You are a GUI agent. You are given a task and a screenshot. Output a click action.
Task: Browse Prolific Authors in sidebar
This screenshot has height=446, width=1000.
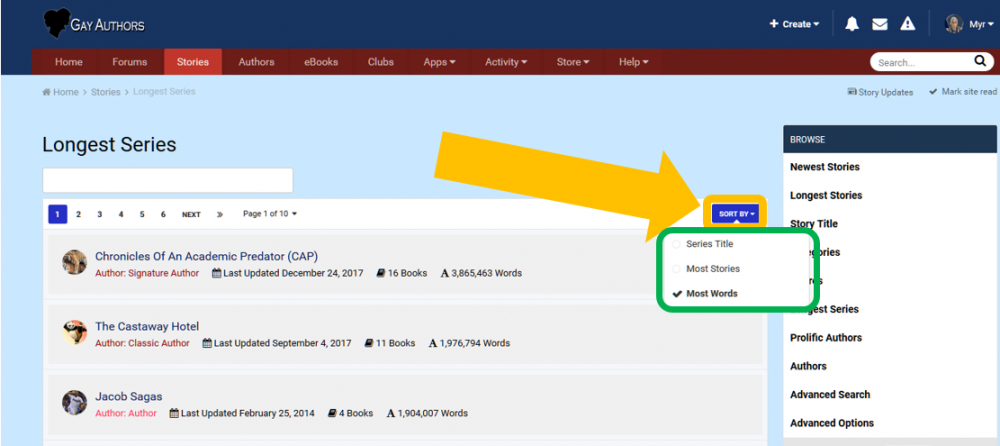(826, 338)
